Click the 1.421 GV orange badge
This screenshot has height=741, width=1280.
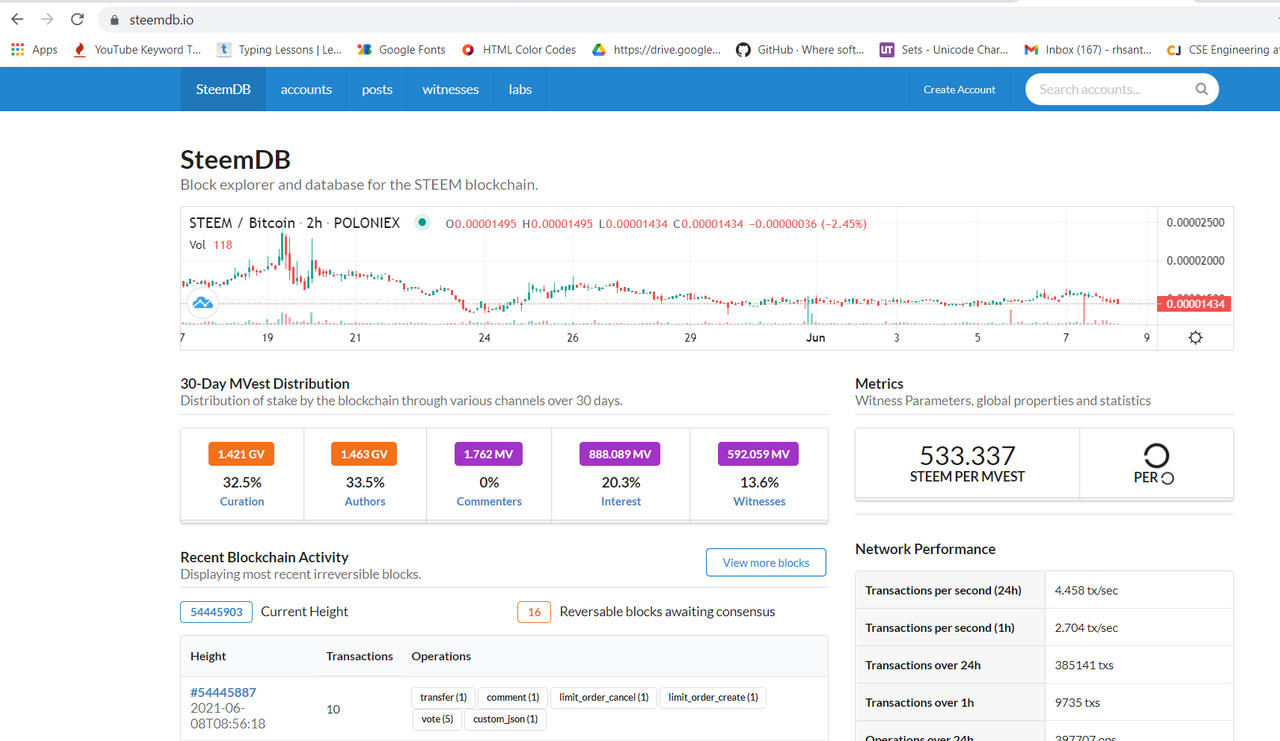point(241,454)
